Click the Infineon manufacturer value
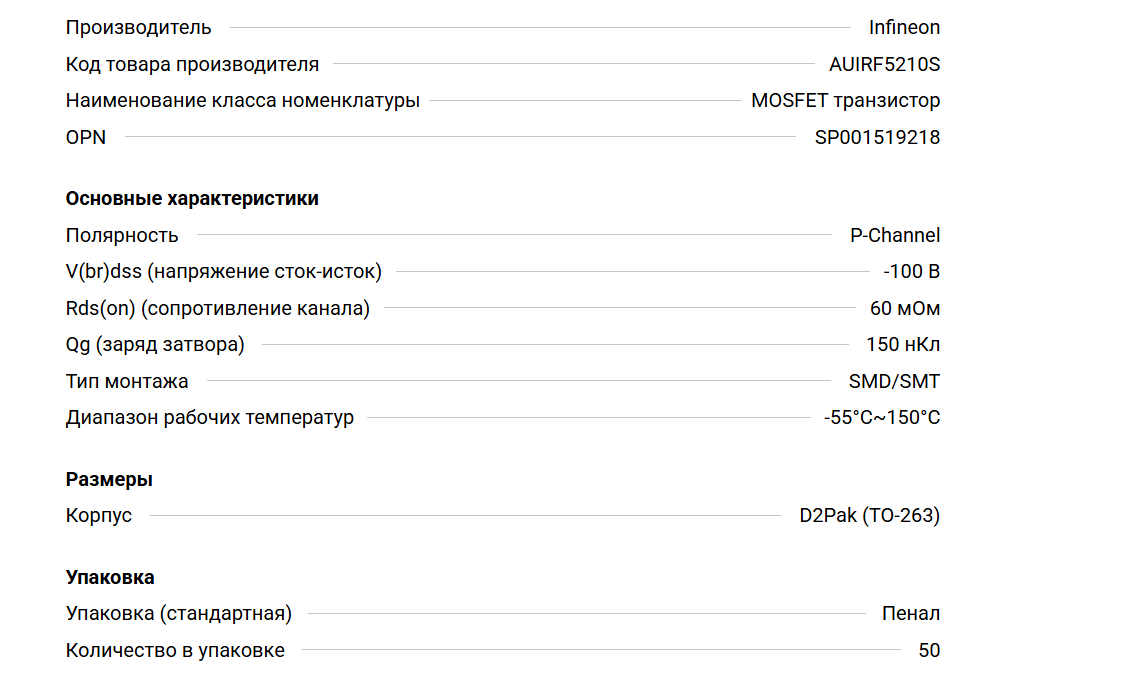The width and height of the screenshot is (1128, 695). pos(904,28)
